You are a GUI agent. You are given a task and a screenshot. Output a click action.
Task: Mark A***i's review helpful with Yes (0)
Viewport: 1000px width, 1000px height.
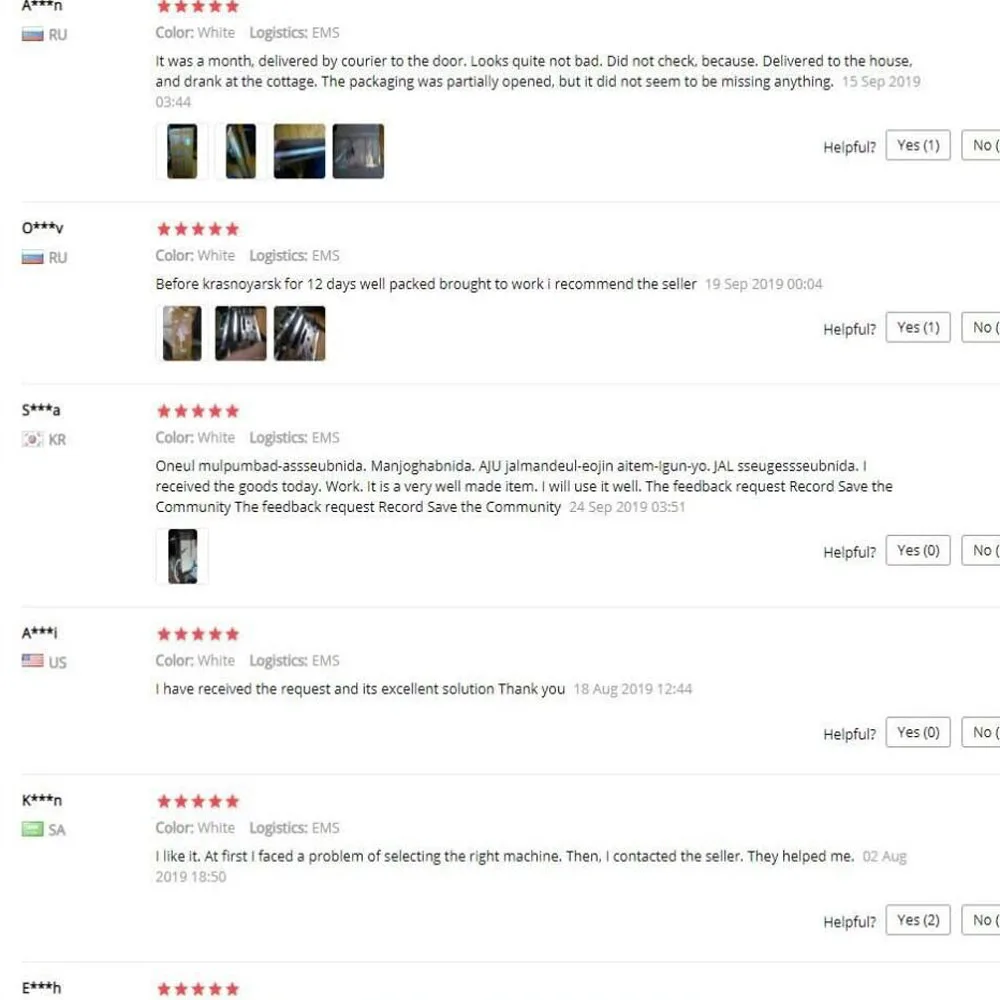pos(918,732)
